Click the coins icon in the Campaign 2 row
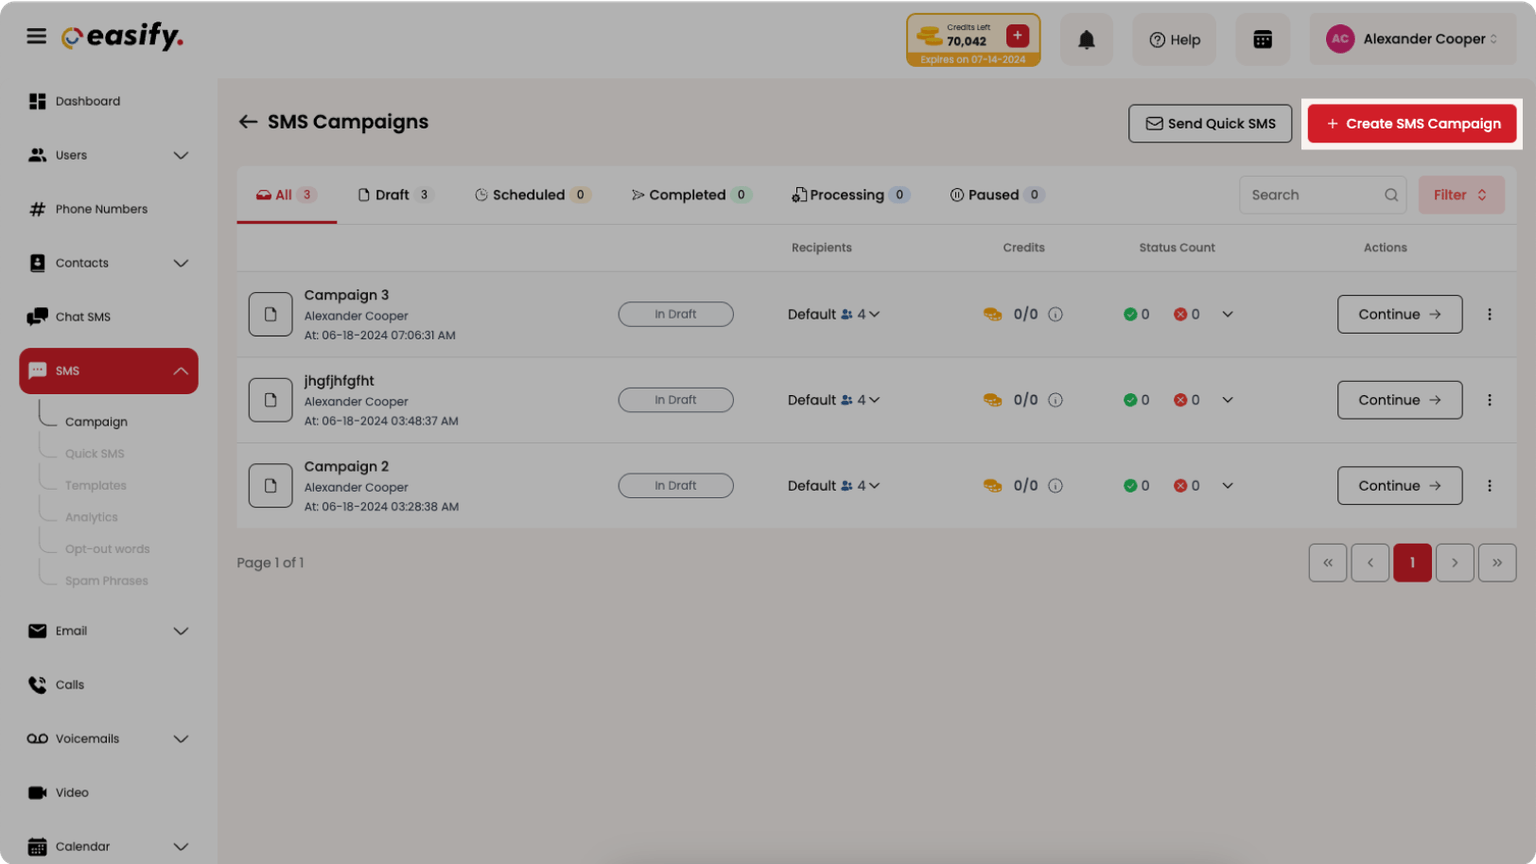 click(x=992, y=486)
